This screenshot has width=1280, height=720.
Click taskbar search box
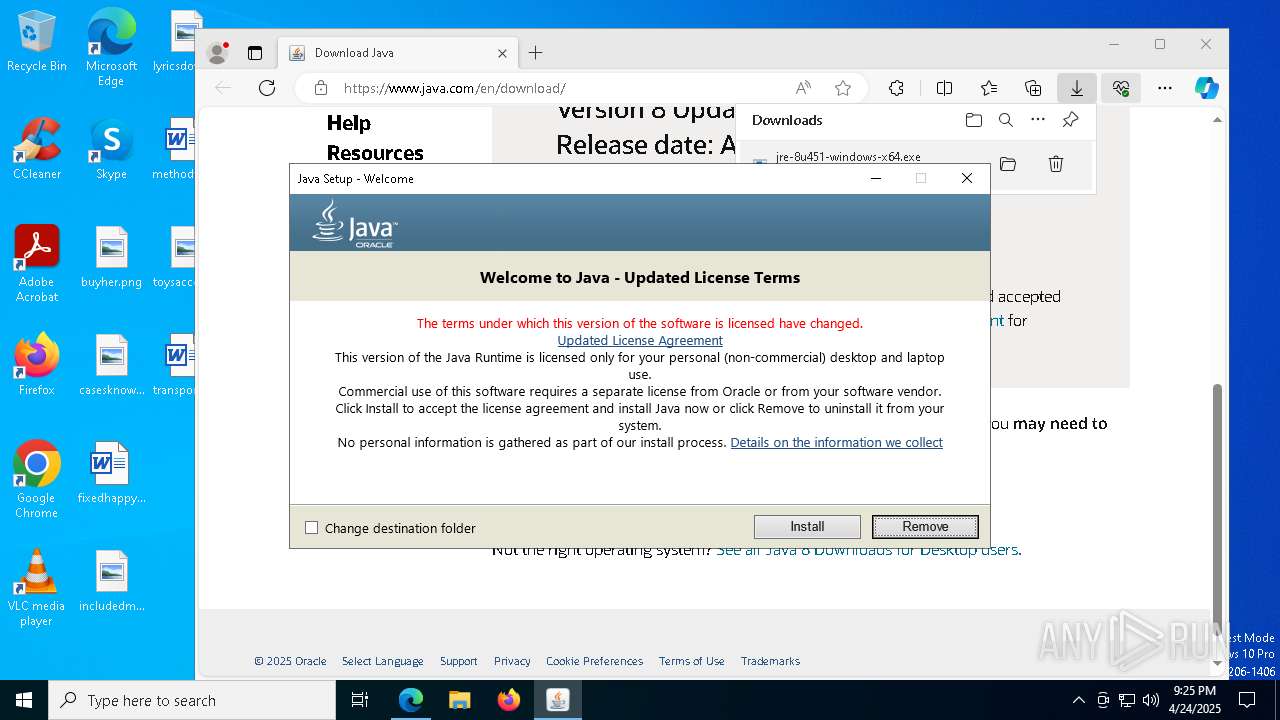[192, 700]
